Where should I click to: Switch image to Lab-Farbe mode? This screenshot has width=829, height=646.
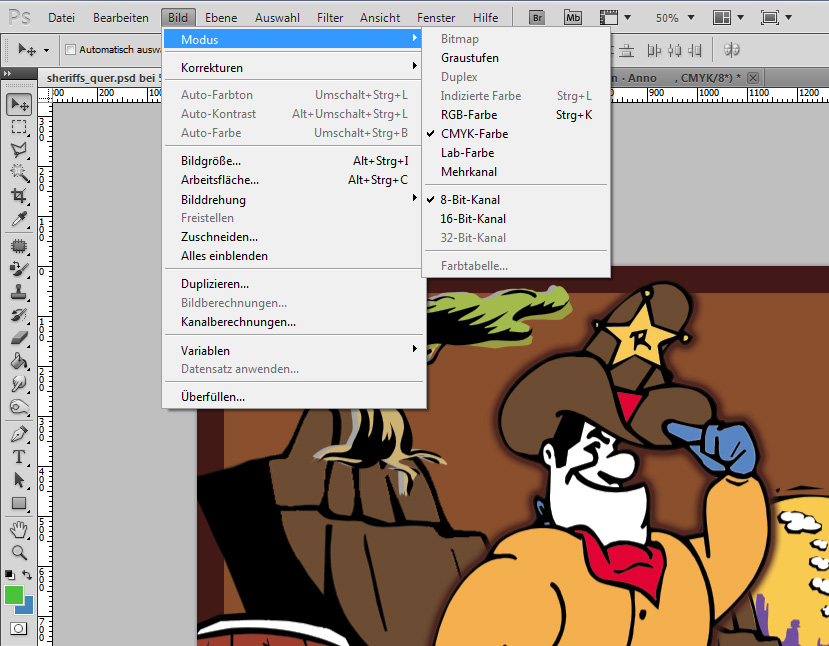click(467, 153)
